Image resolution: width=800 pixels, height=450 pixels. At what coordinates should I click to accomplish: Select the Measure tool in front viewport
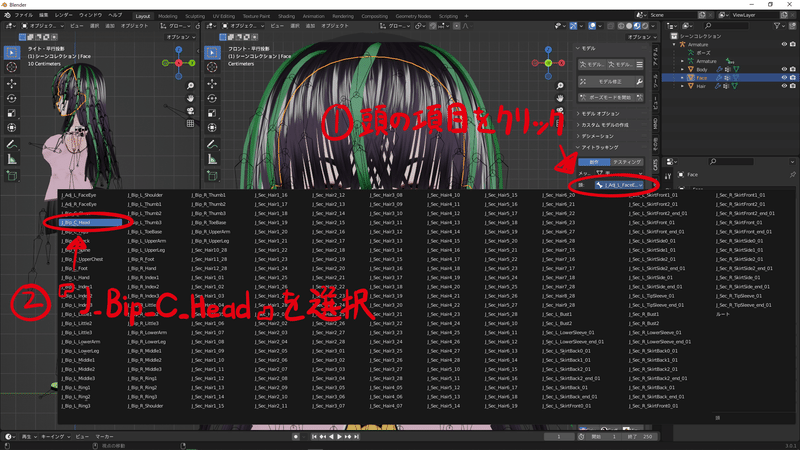(212, 160)
